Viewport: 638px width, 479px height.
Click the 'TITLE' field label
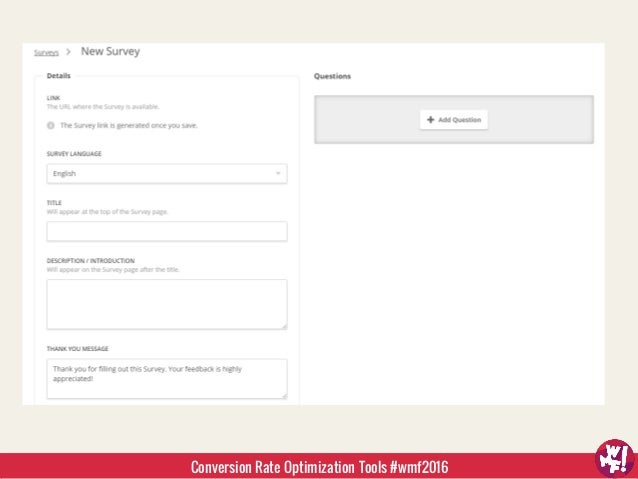[x=54, y=203]
